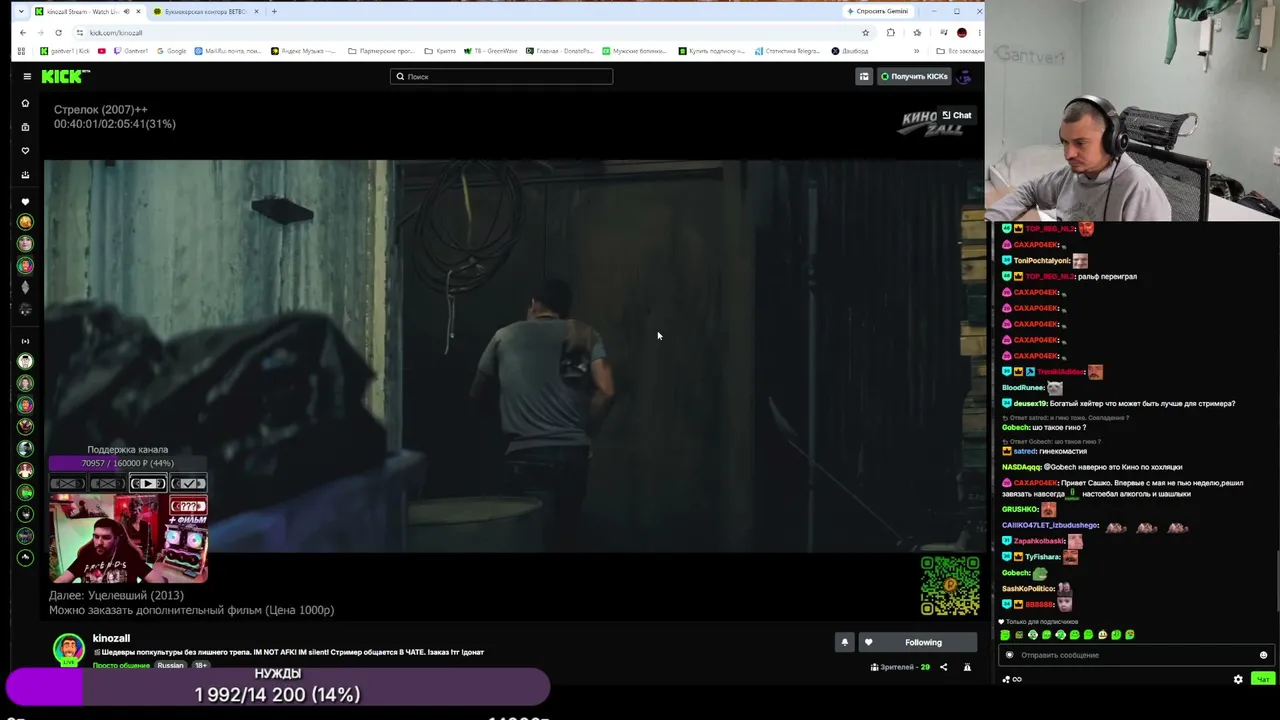Click the SashKoPolitico username in chat
The image size is (1280, 720).
tap(1028, 589)
